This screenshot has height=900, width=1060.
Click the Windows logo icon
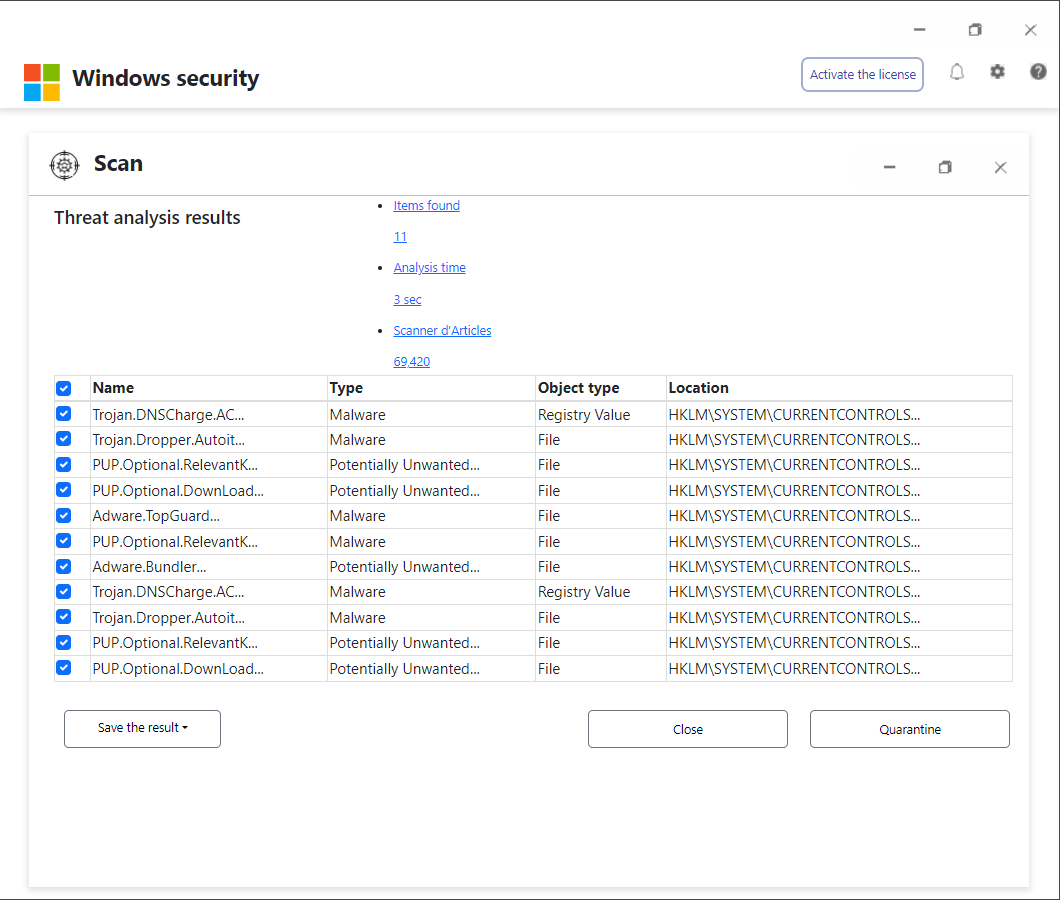click(42, 82)
